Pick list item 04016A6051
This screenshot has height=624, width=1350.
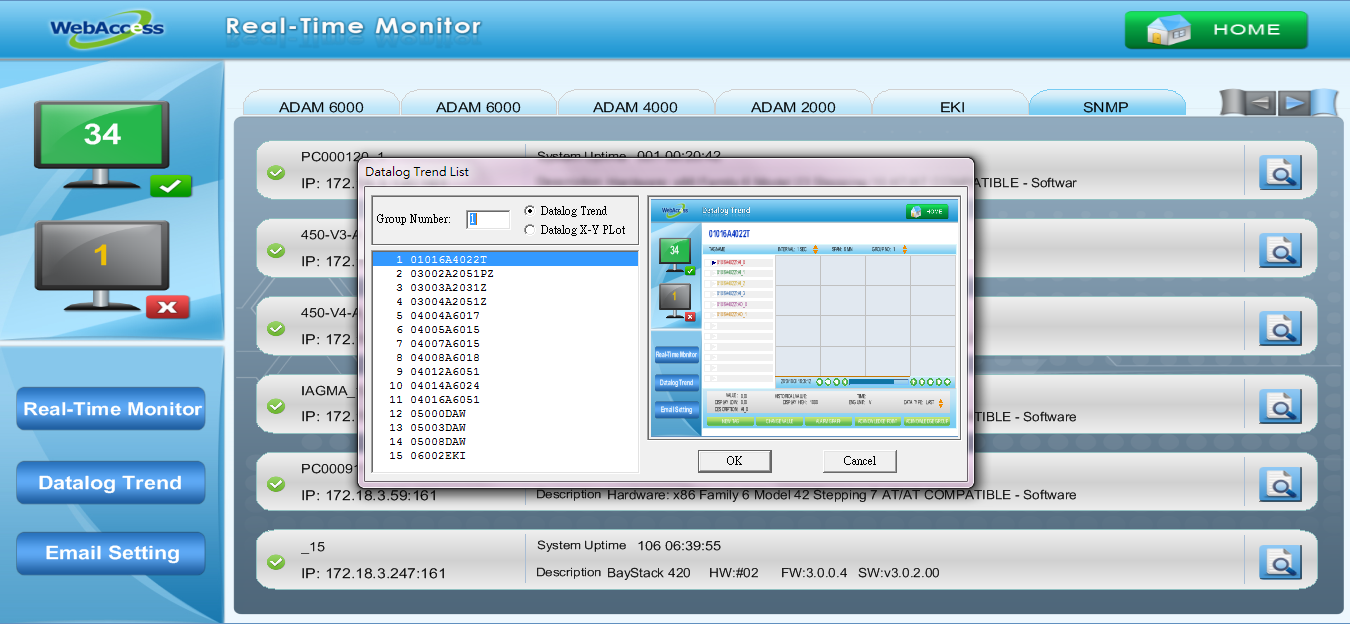click(505, 400)
